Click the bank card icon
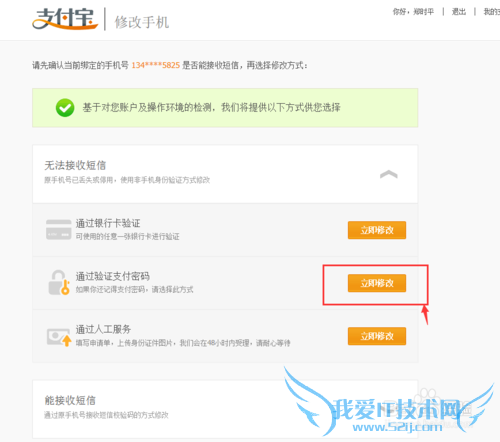Image resolution: width=500 pixels, height=442 pixels. click(58, 230)
